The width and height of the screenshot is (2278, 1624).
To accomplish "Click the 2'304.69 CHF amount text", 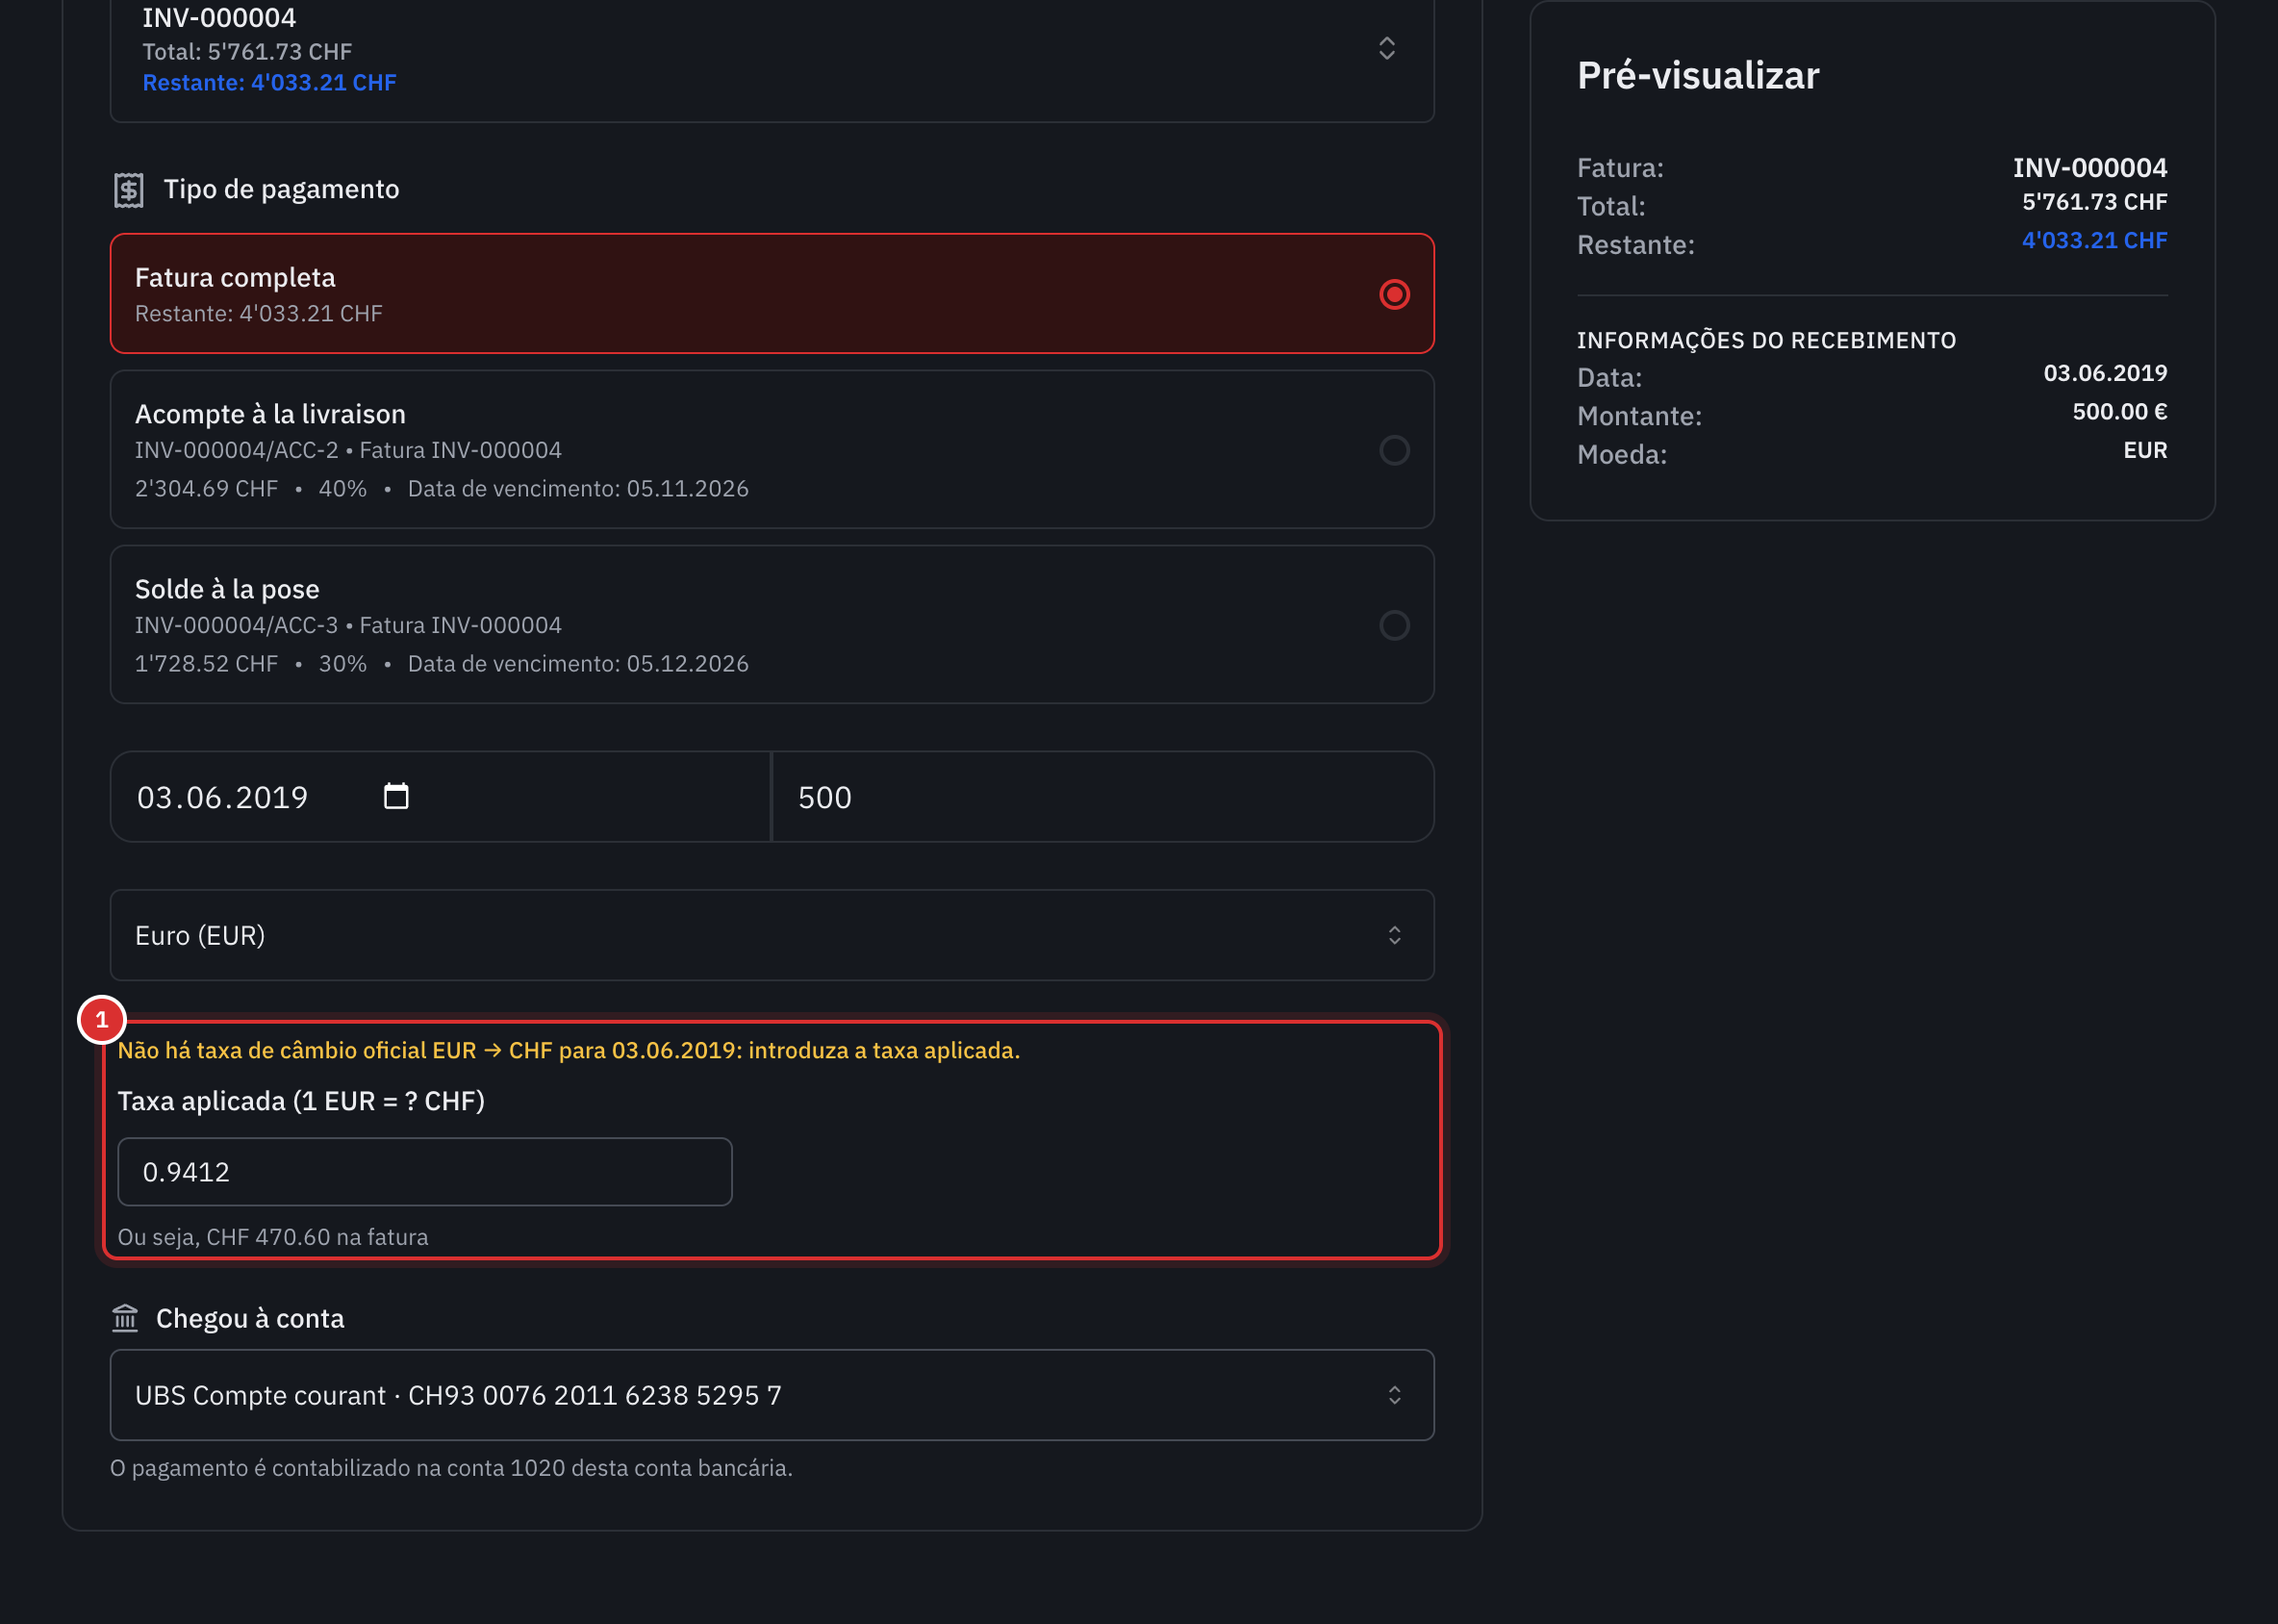I will pyautogui.click(x=206, y=489).
